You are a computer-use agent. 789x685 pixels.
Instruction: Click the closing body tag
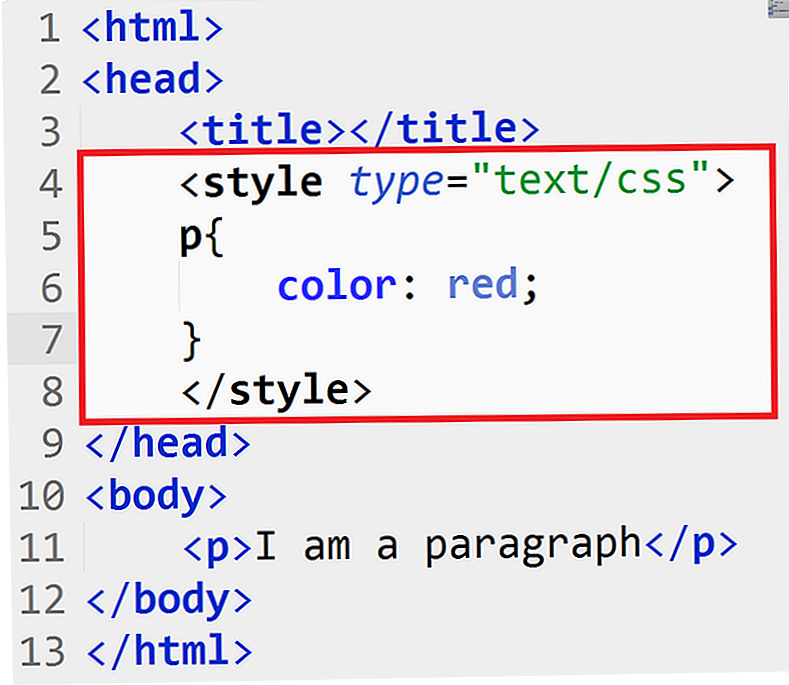tap(169, 599)
